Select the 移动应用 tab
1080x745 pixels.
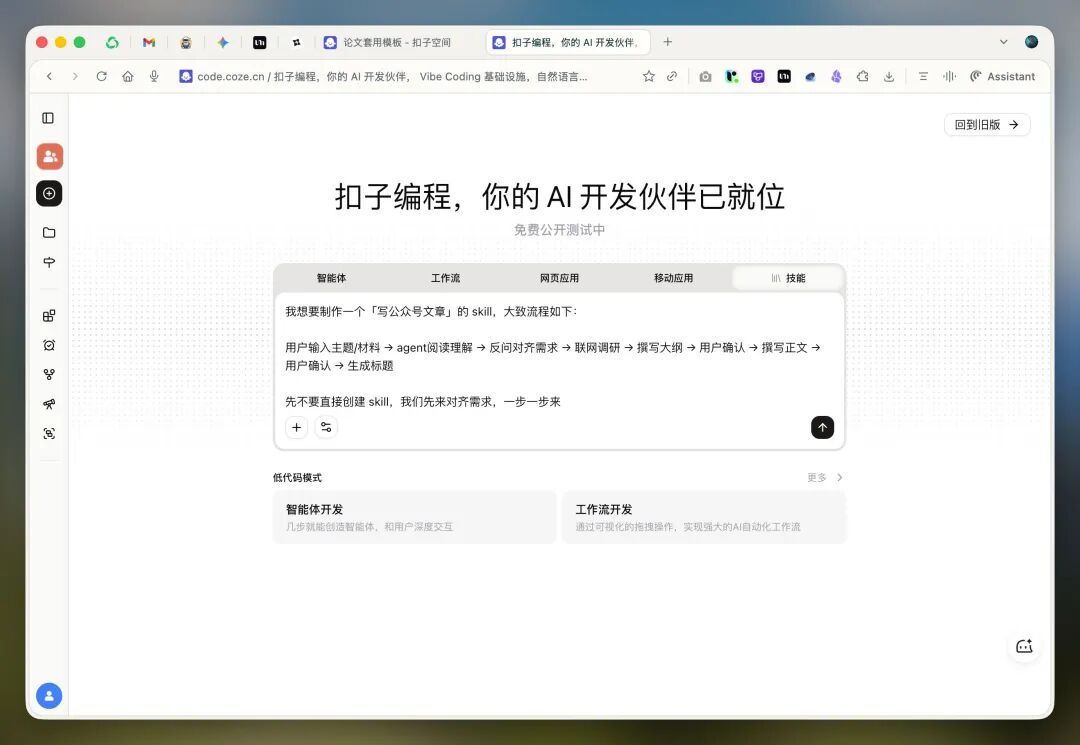674,278
